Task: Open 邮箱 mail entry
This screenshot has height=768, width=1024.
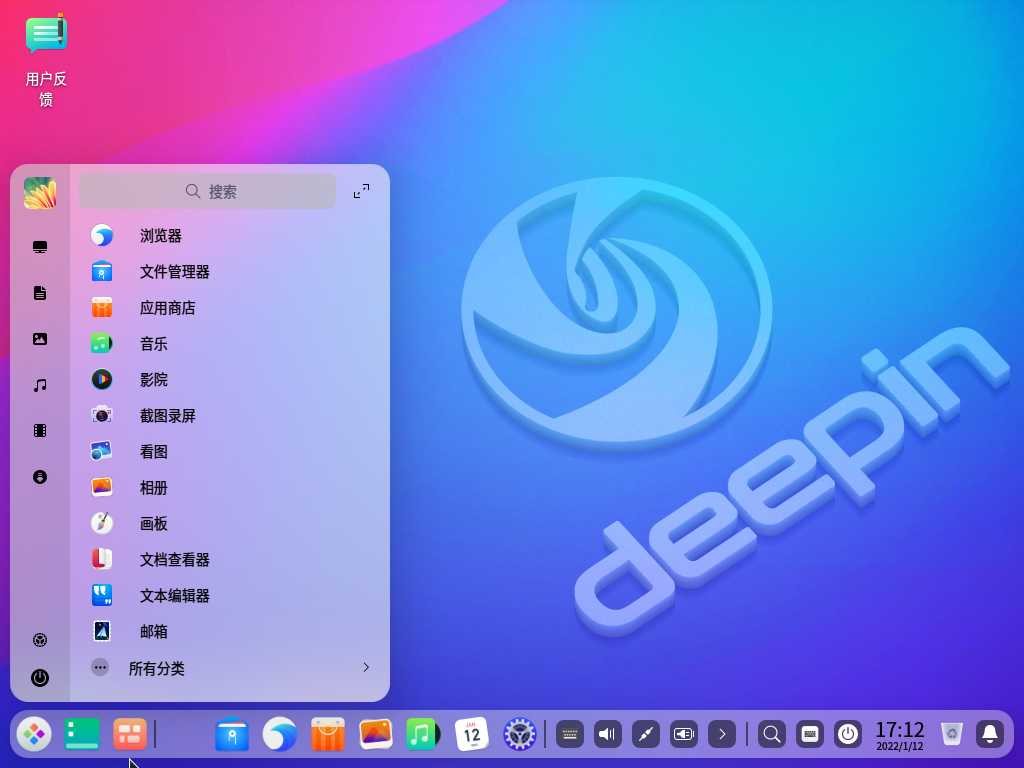Action: tap(230, 631)
